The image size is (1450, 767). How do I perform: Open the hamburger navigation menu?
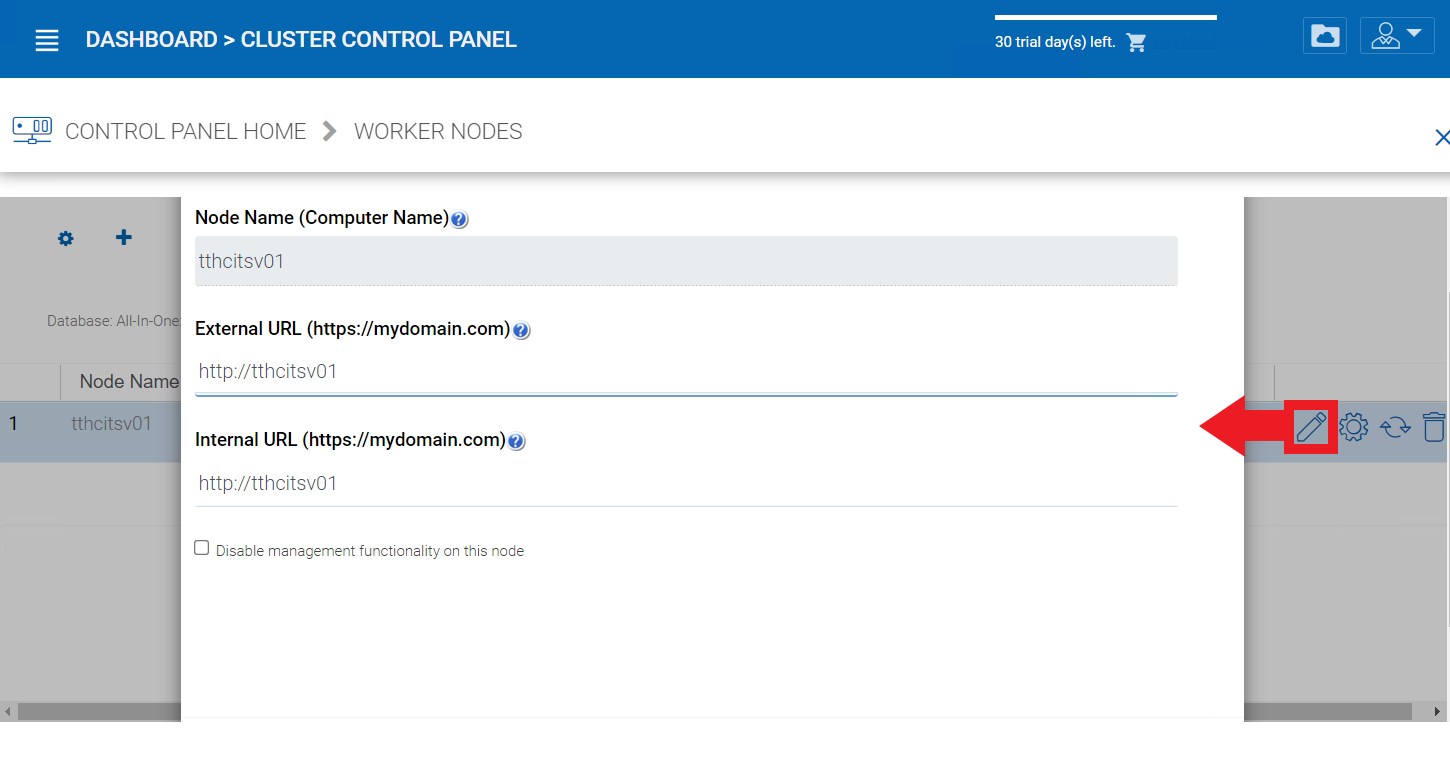(x=47, y=41)
